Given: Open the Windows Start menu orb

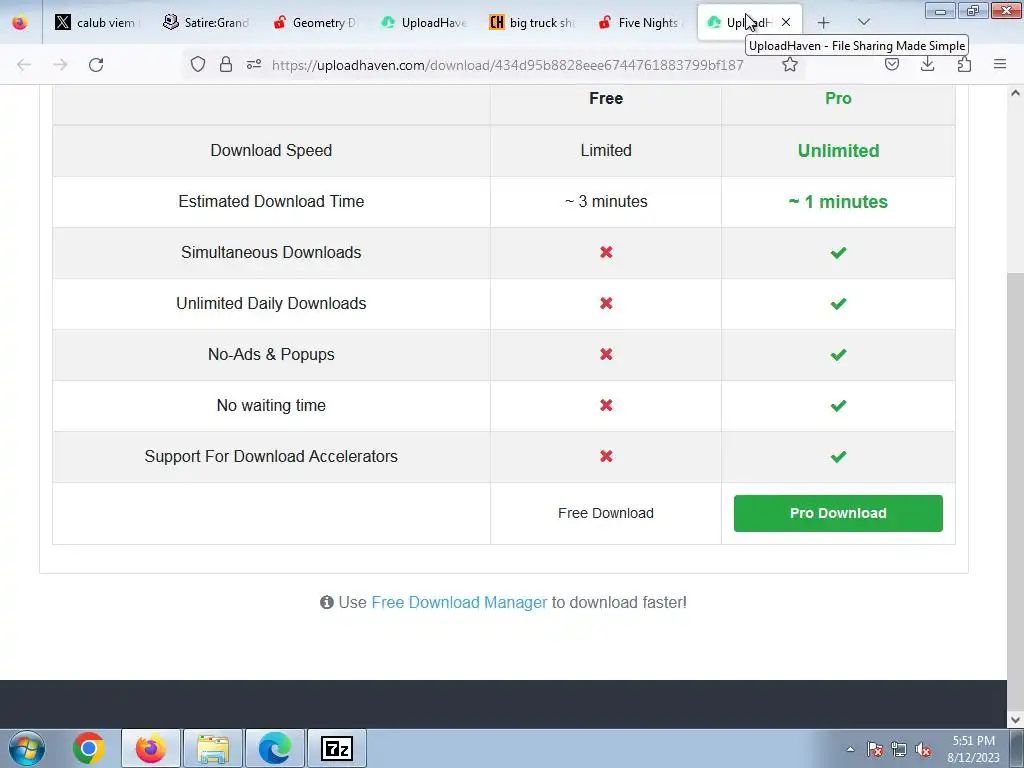Looking at the screenshot, I should coord(27,748).
